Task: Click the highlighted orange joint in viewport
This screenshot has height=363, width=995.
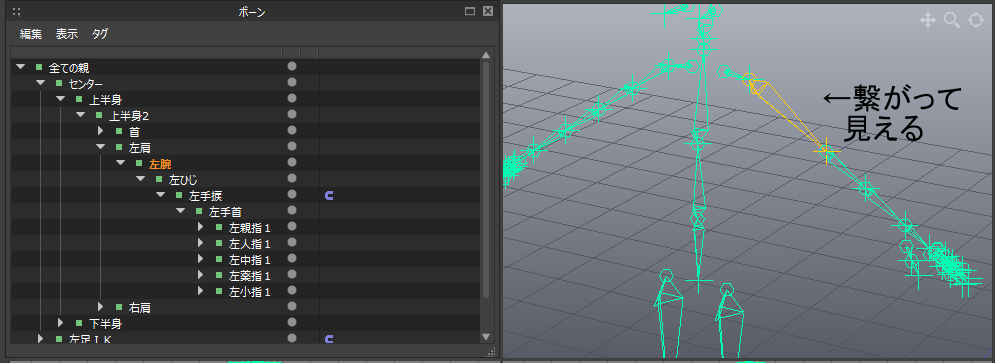Action: click(826, 151)
